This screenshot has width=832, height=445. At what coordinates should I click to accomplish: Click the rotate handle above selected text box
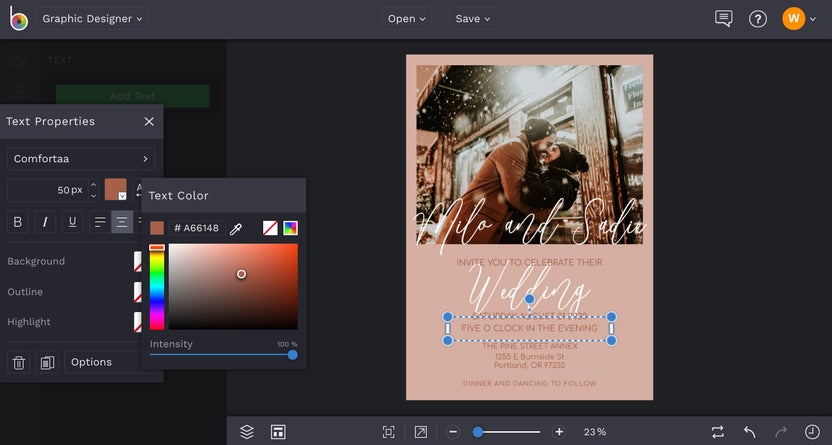point(529,299)
